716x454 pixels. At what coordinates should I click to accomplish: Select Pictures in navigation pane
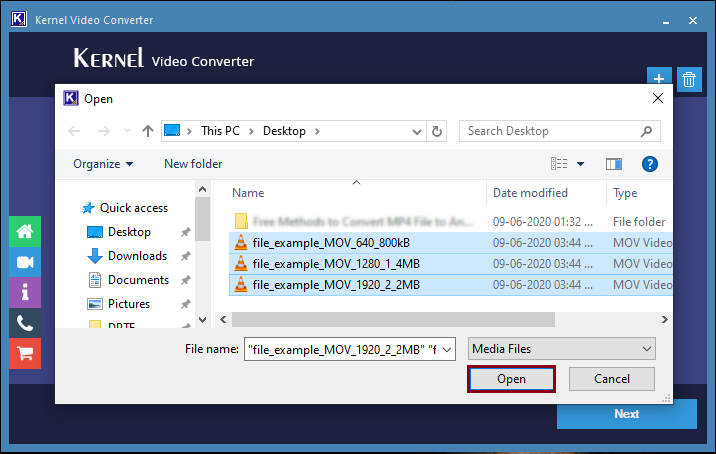coord(129,304)
